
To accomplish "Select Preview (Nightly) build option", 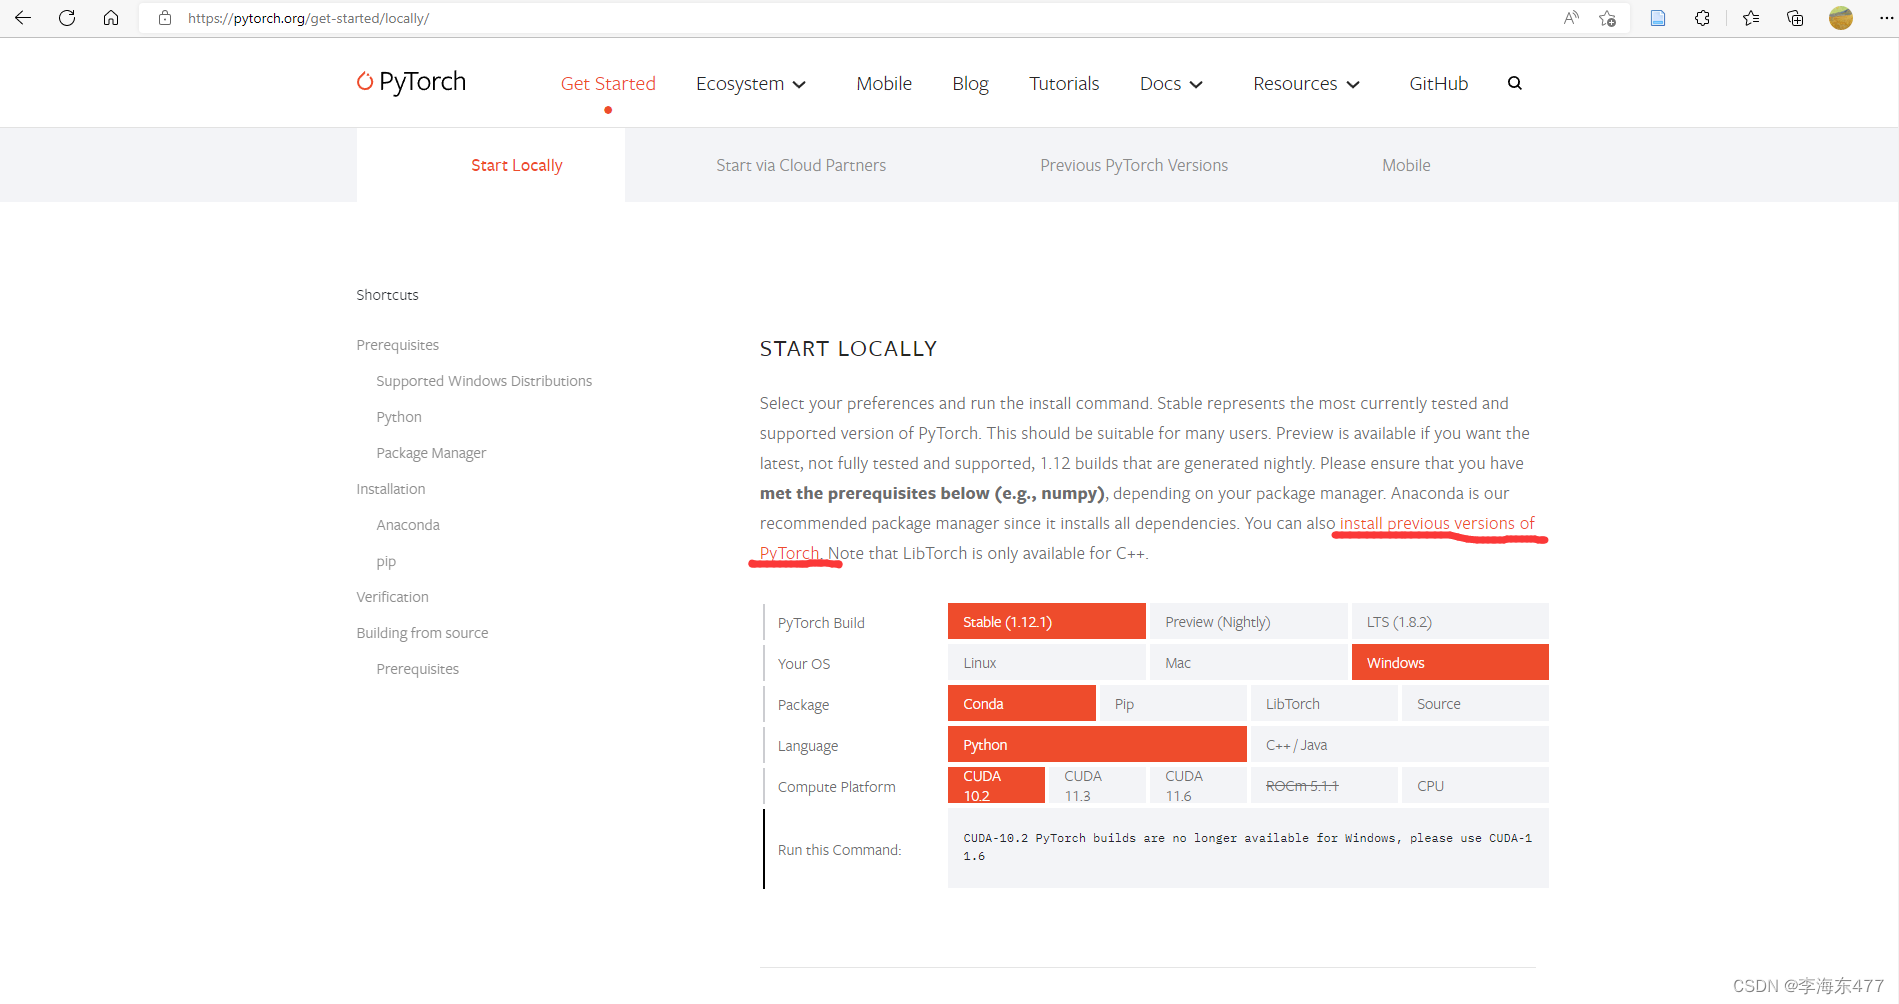I will [1249, 621].
